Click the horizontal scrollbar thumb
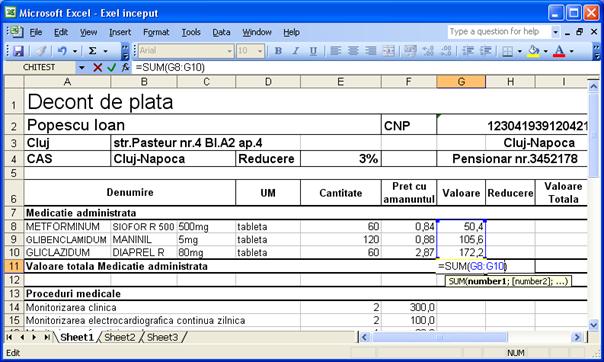The image size is (604, 362). point(440,338)
